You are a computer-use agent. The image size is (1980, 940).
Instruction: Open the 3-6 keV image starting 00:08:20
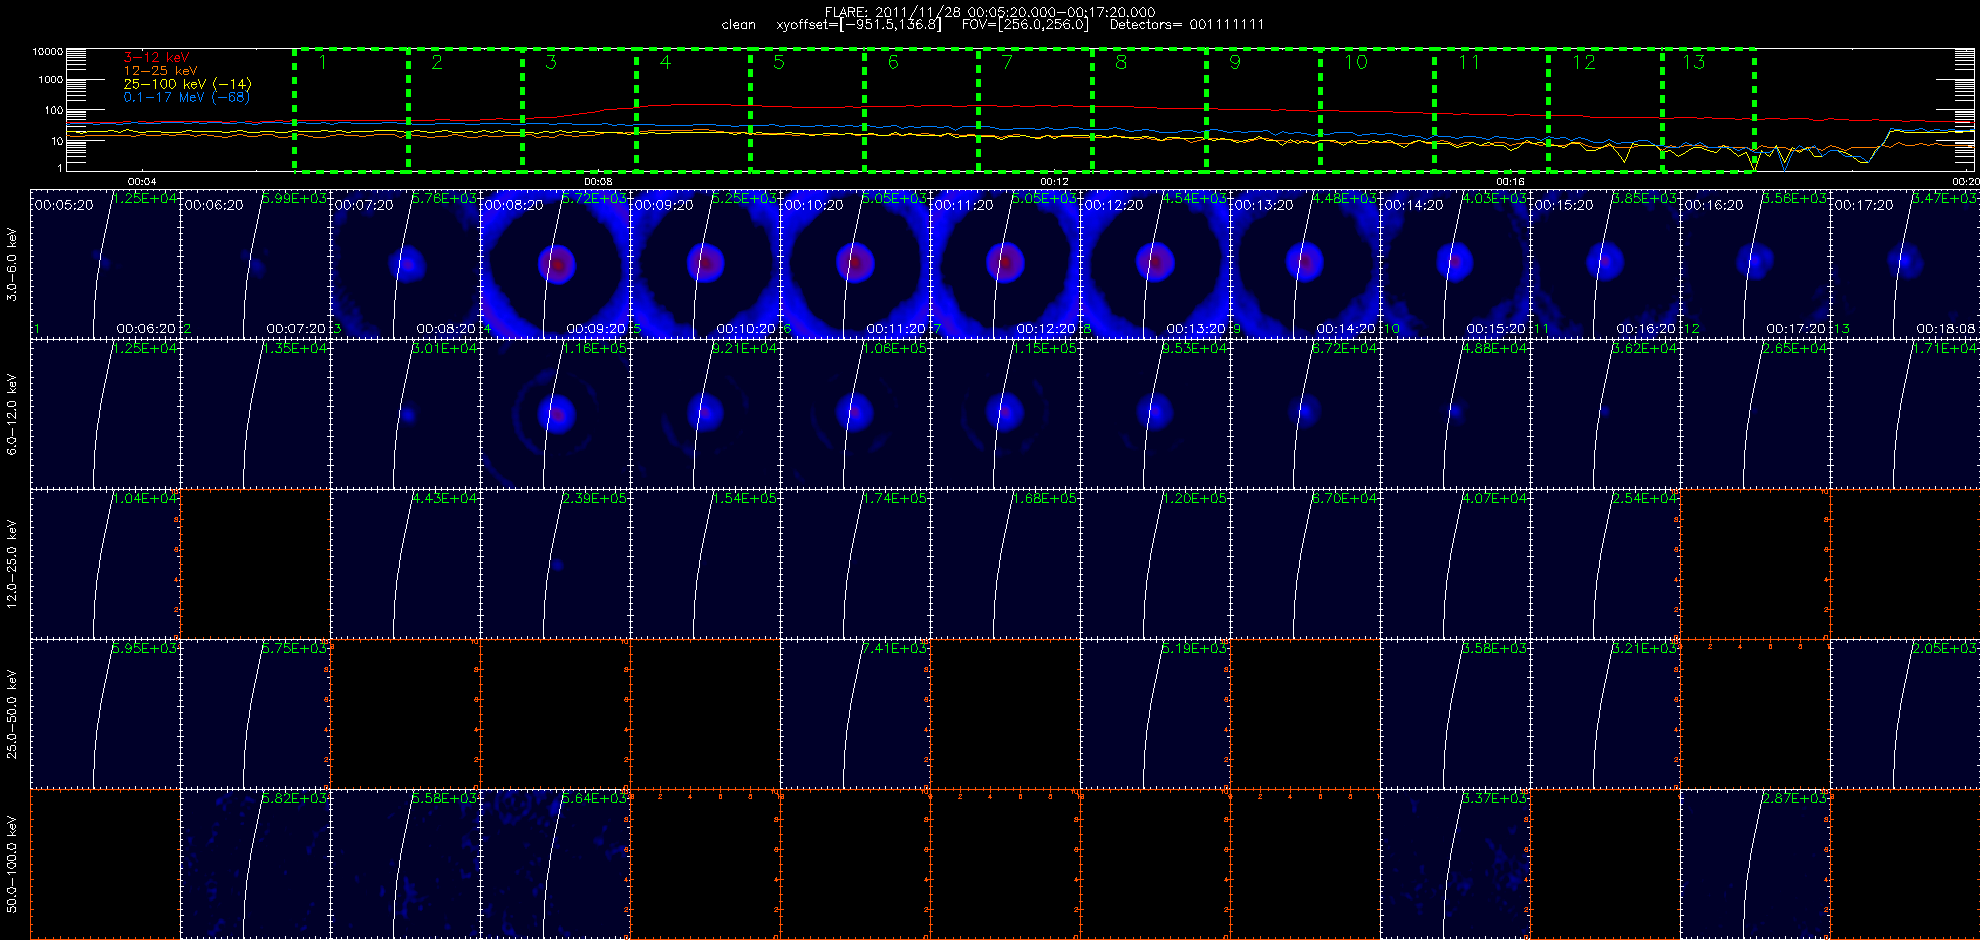point(555,264)
